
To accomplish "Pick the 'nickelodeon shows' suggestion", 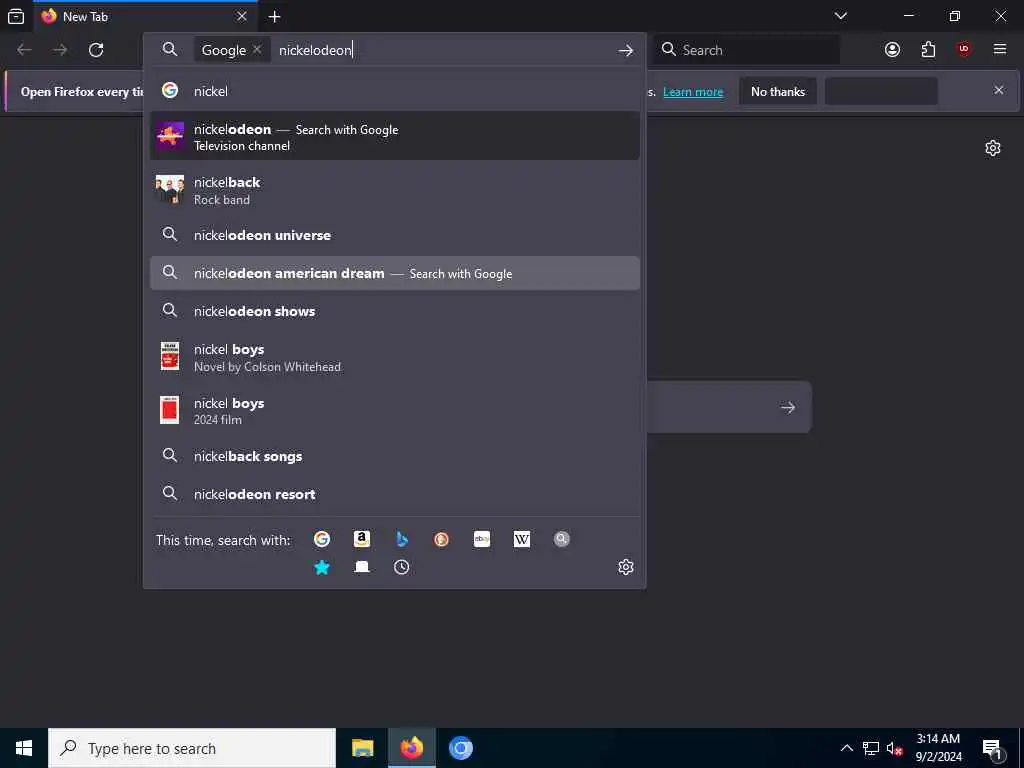I will 394,311.
